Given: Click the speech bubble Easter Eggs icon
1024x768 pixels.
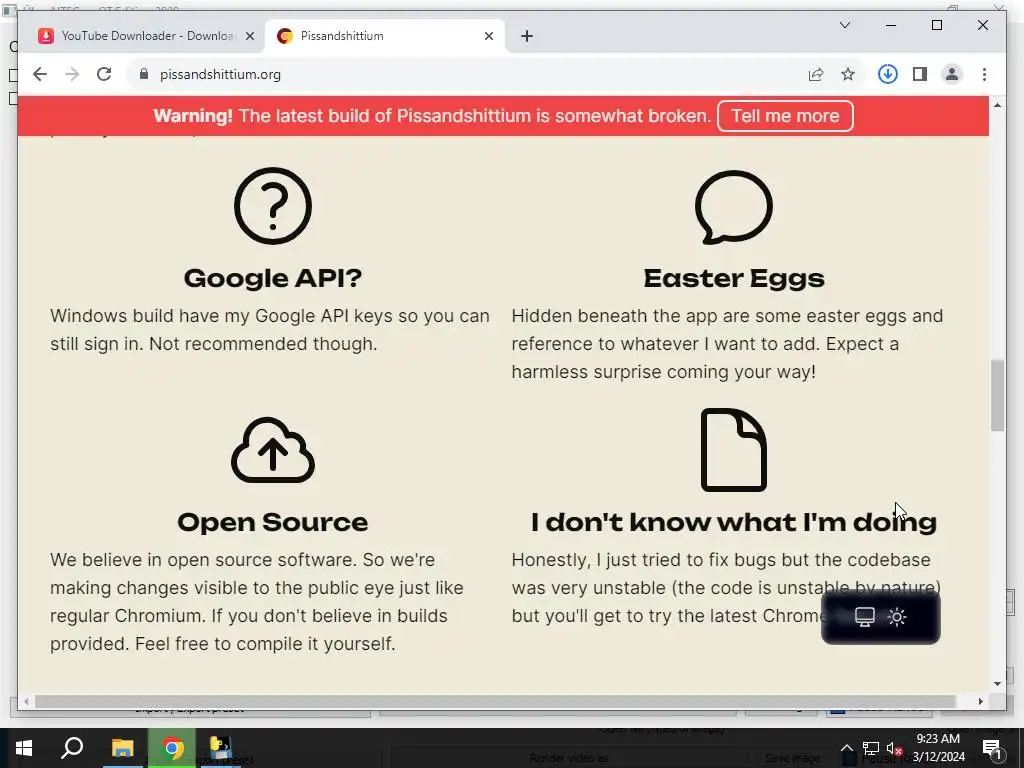Looking at the screenshot, I should (734, 208).
